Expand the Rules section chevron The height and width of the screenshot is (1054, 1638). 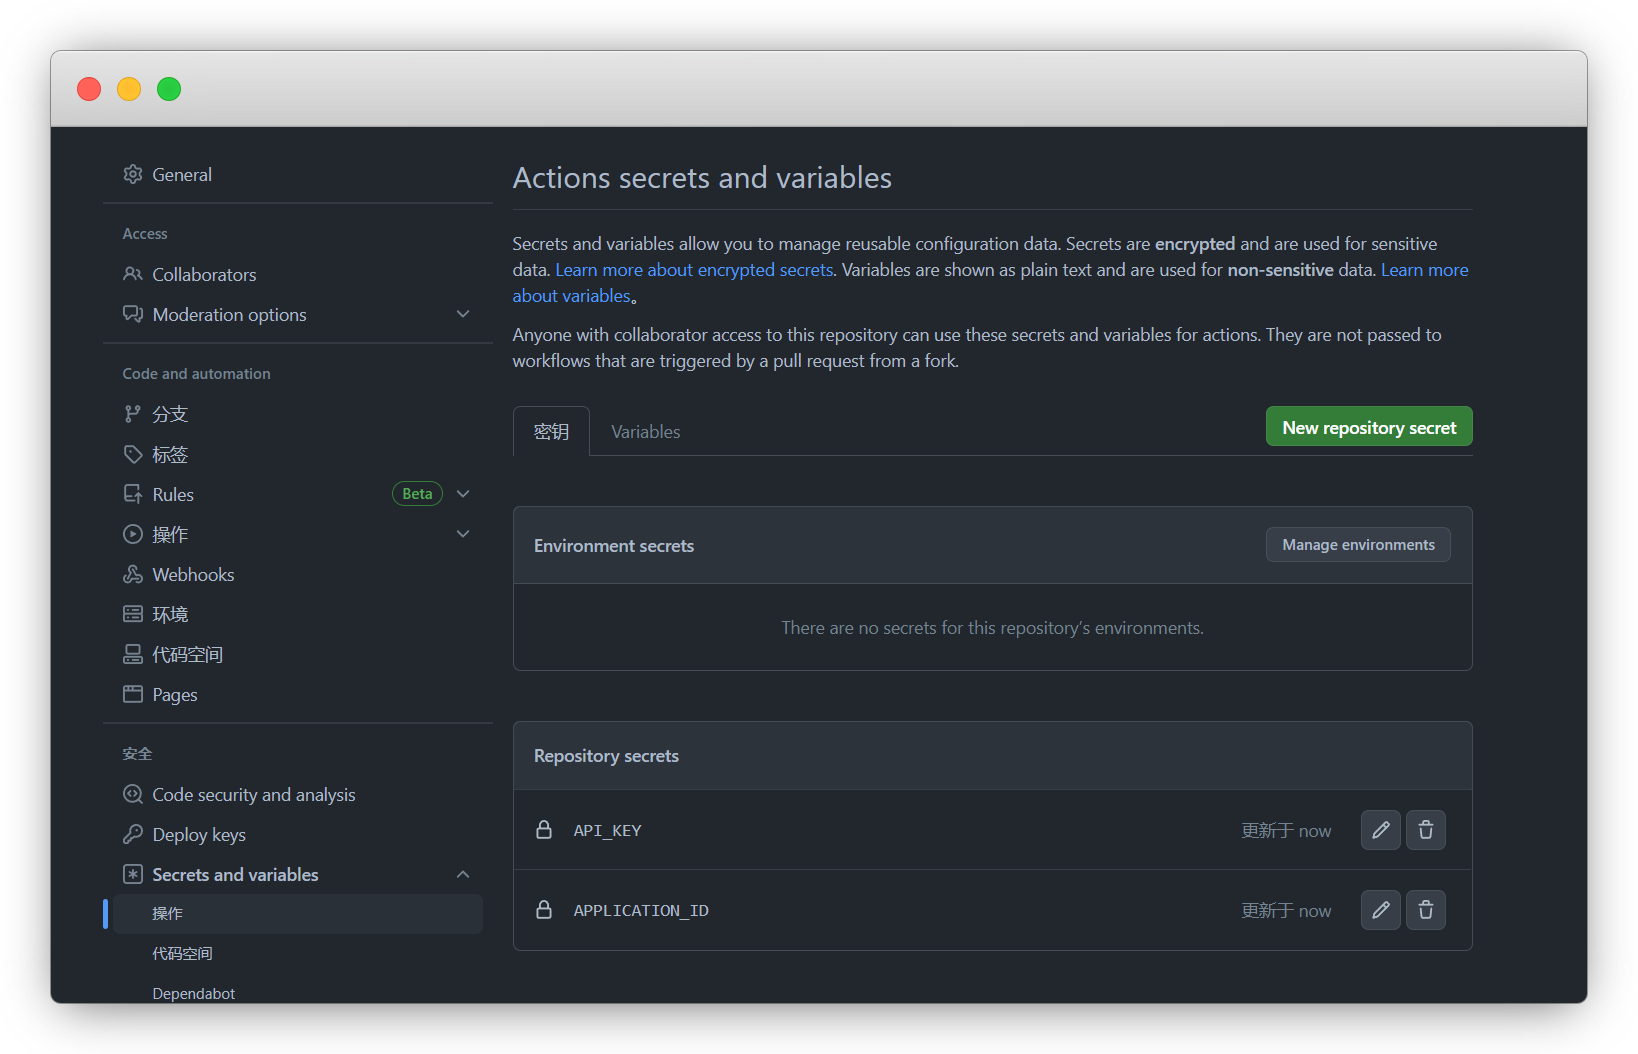[463, 493]
